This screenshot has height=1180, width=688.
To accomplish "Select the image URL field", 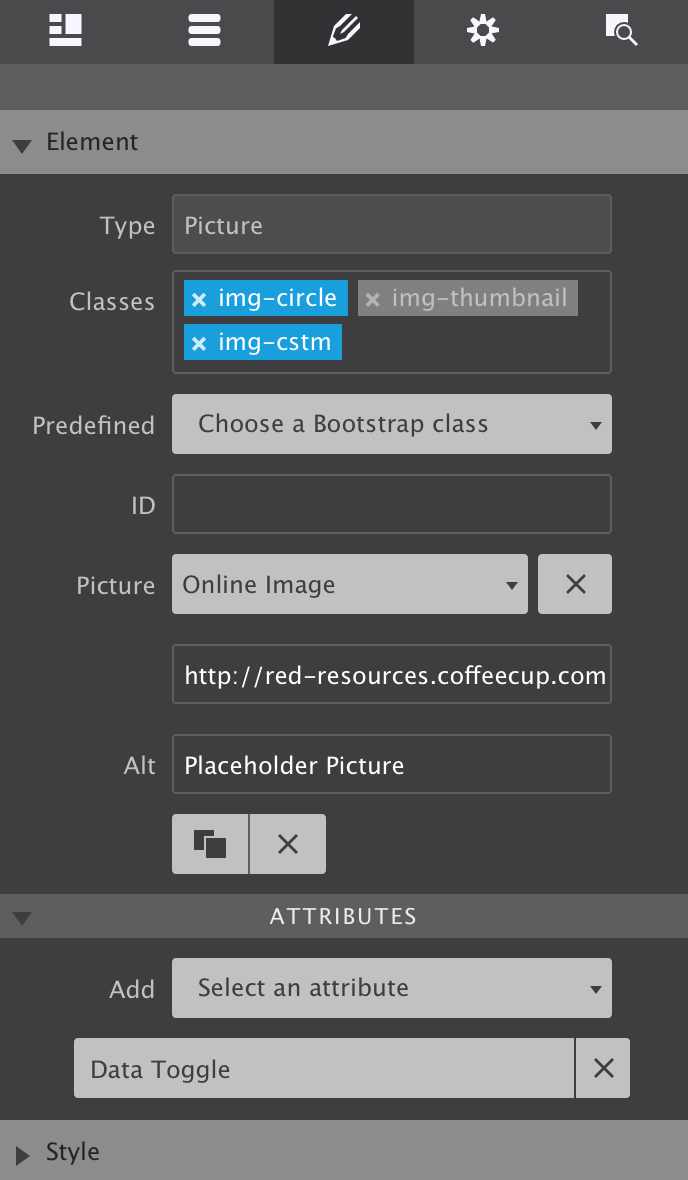I will 391,674.
